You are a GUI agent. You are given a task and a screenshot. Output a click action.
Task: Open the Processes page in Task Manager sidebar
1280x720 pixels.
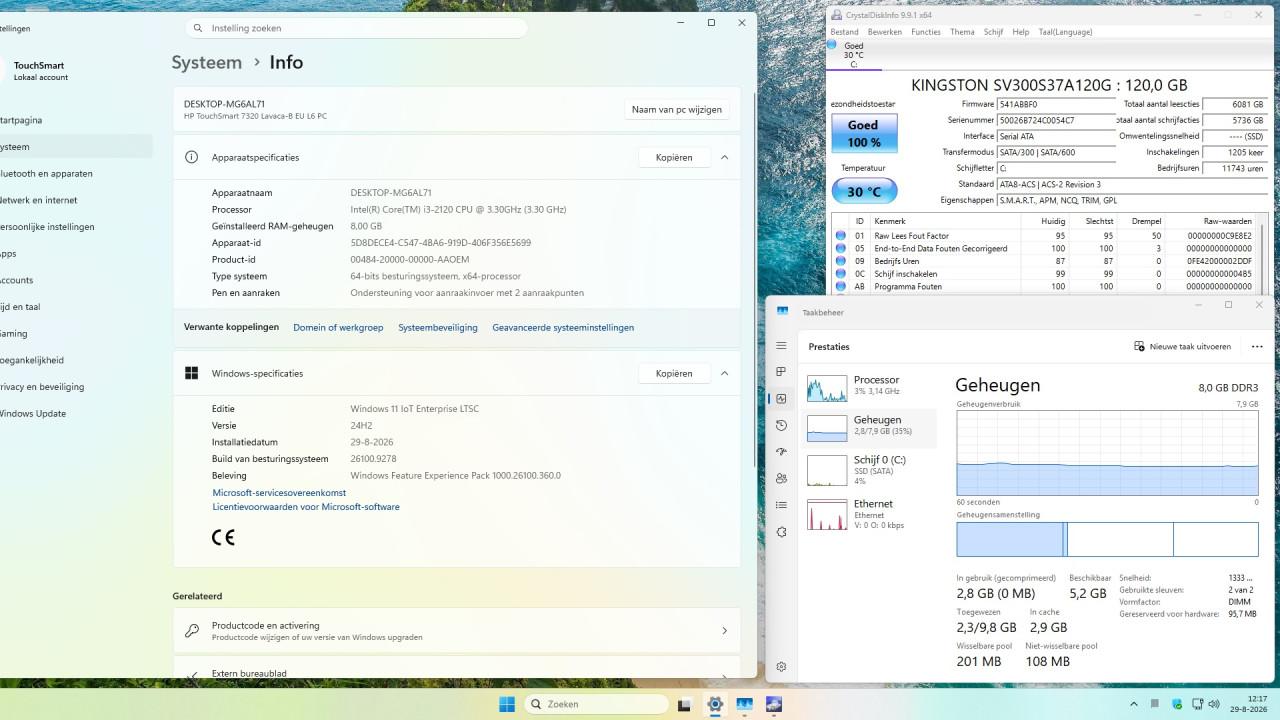tap(781, 372)
